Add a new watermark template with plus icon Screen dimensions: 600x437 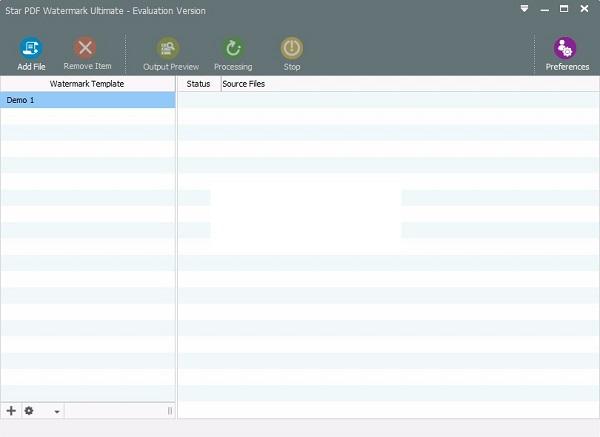pyautogui.click(x=11, y=411)
